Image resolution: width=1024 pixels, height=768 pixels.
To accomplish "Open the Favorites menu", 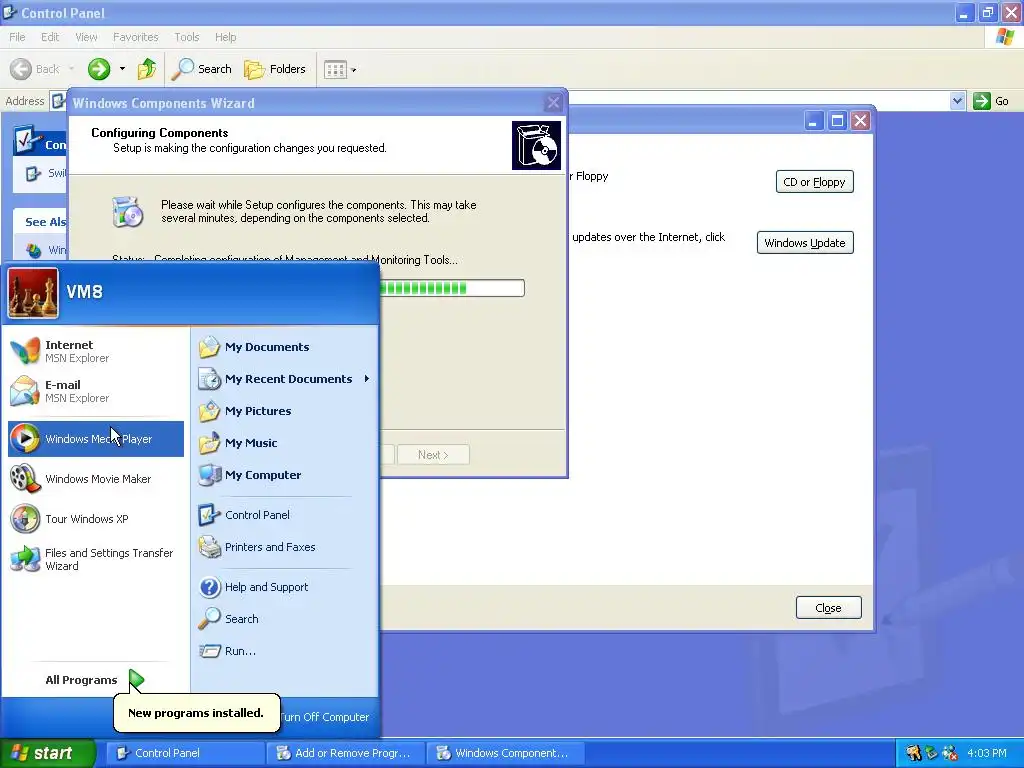I will pos(135,37).
